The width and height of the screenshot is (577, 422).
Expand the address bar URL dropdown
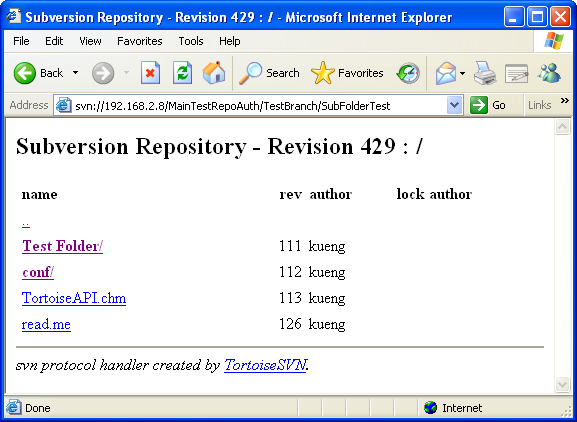454,105
